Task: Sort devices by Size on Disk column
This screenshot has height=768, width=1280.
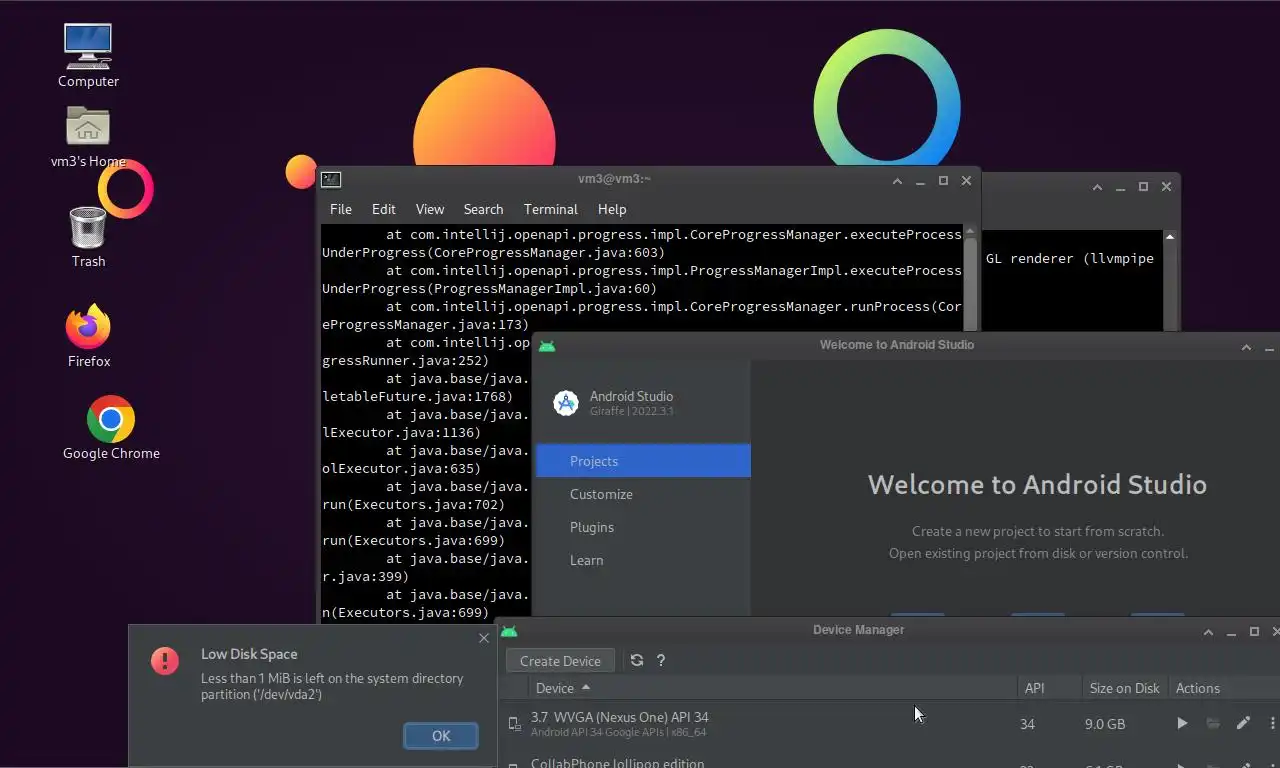Action: 1124,688
